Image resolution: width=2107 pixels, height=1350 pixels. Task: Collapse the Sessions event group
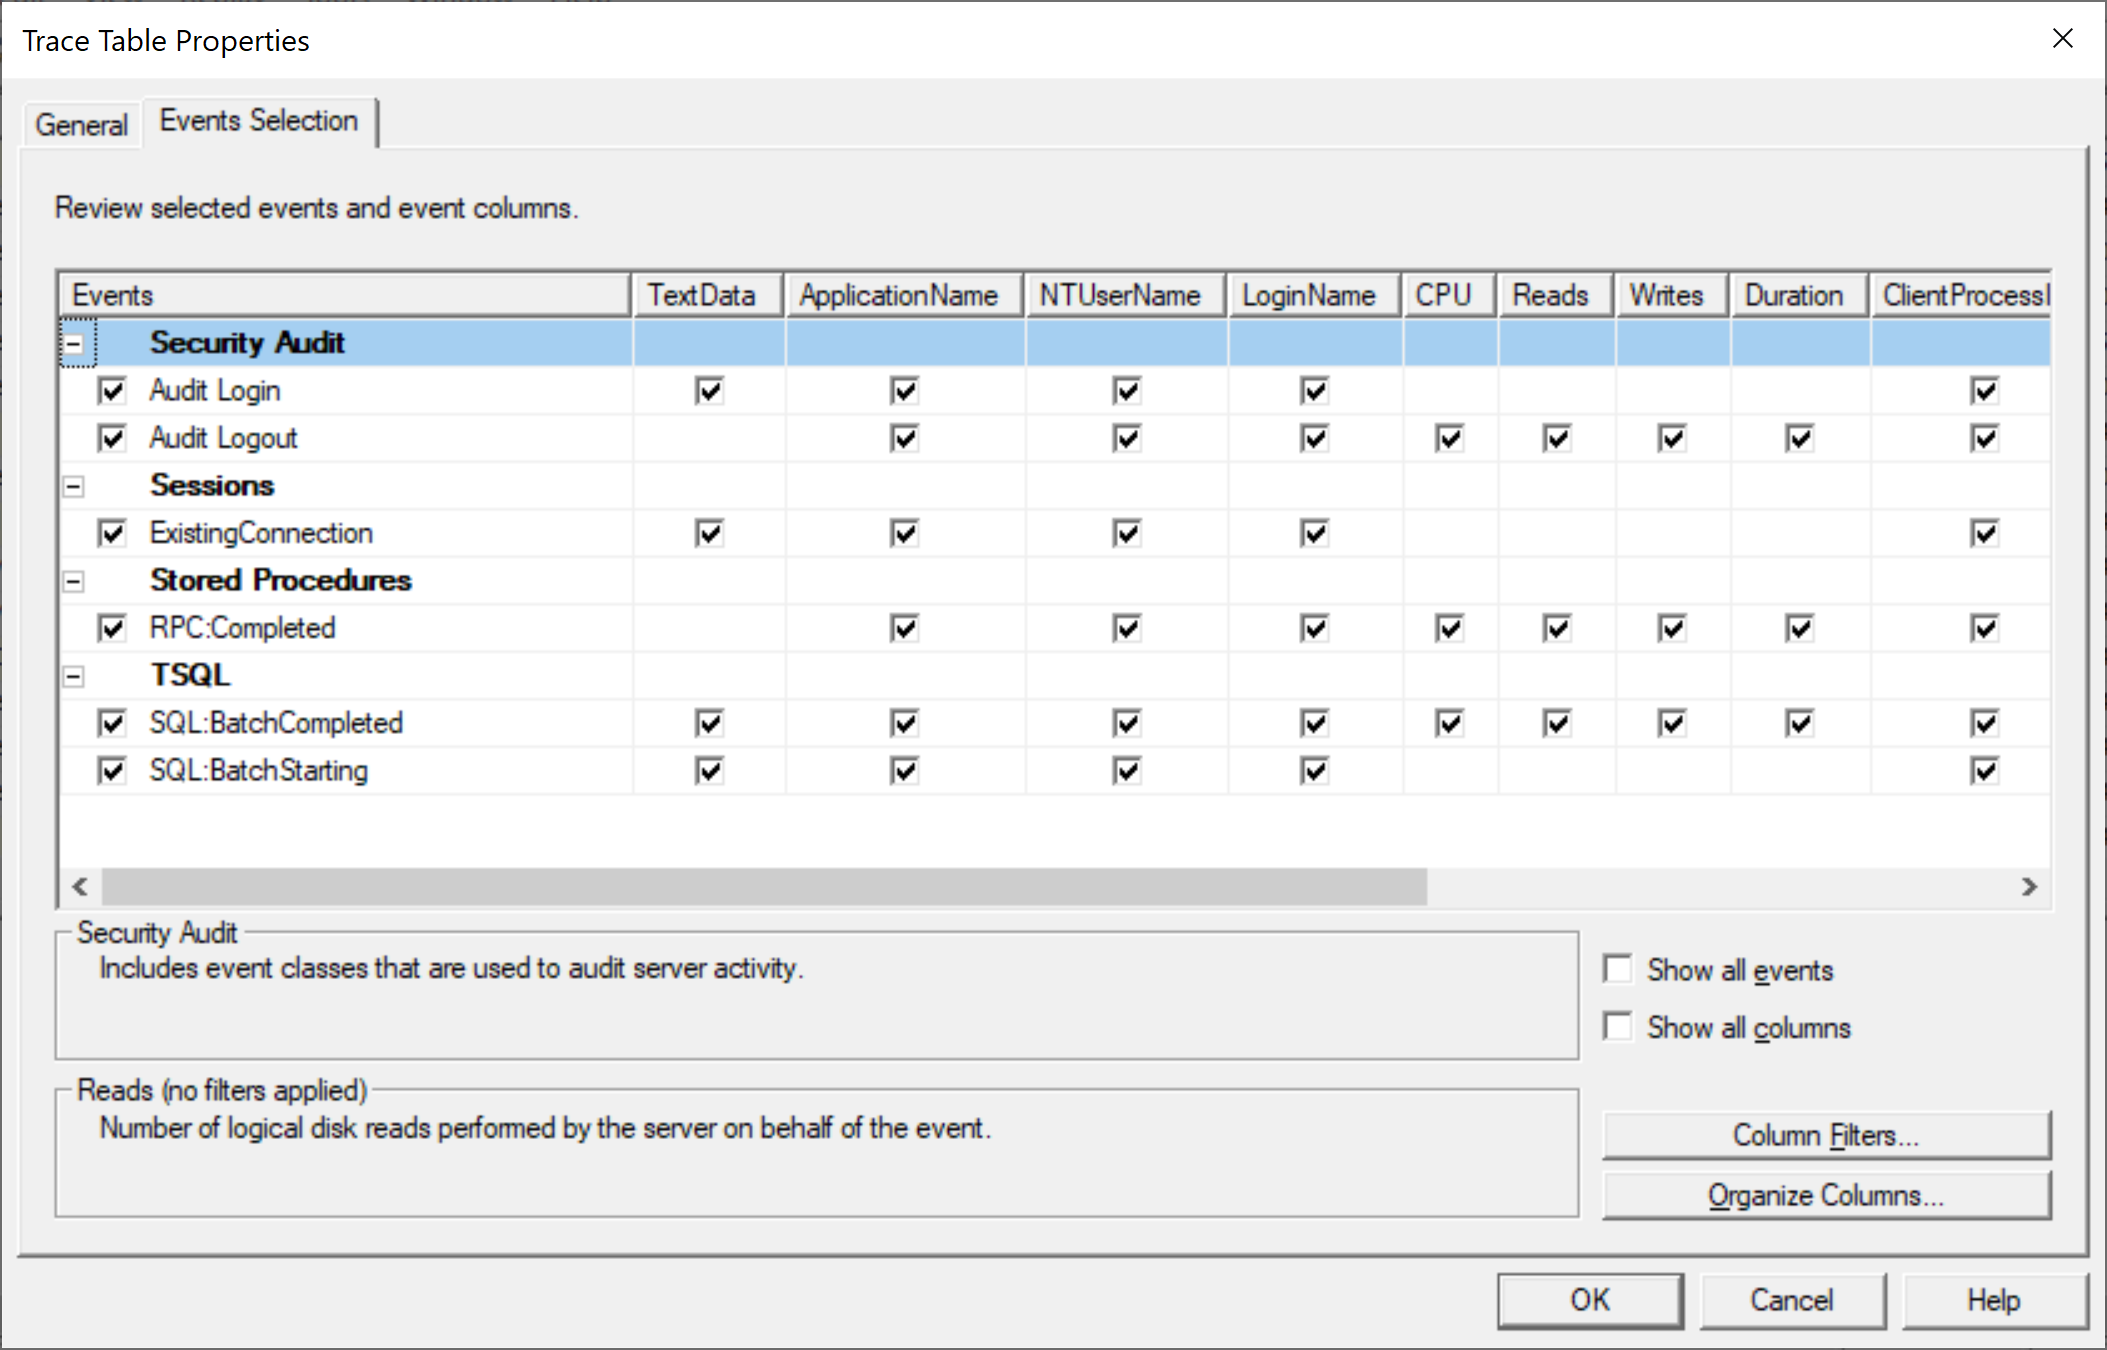tap(74, 487)
